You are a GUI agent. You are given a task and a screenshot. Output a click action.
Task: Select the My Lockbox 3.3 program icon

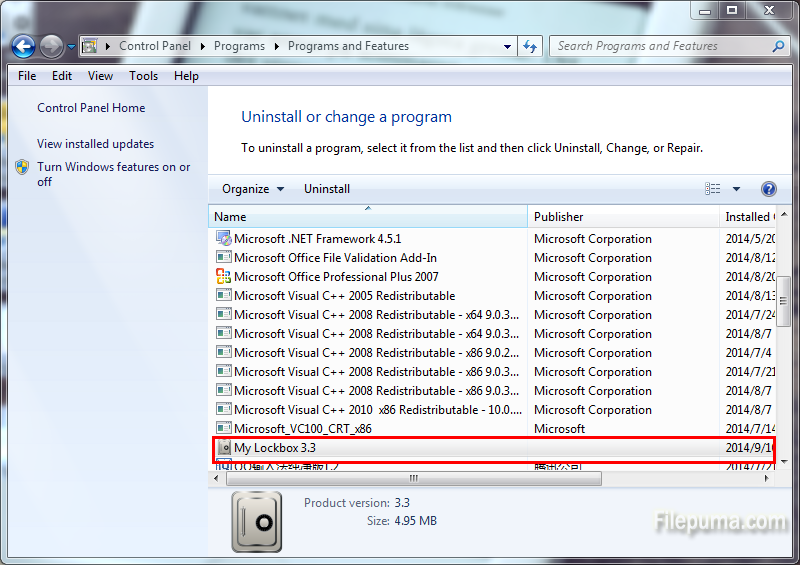point(224,448)
